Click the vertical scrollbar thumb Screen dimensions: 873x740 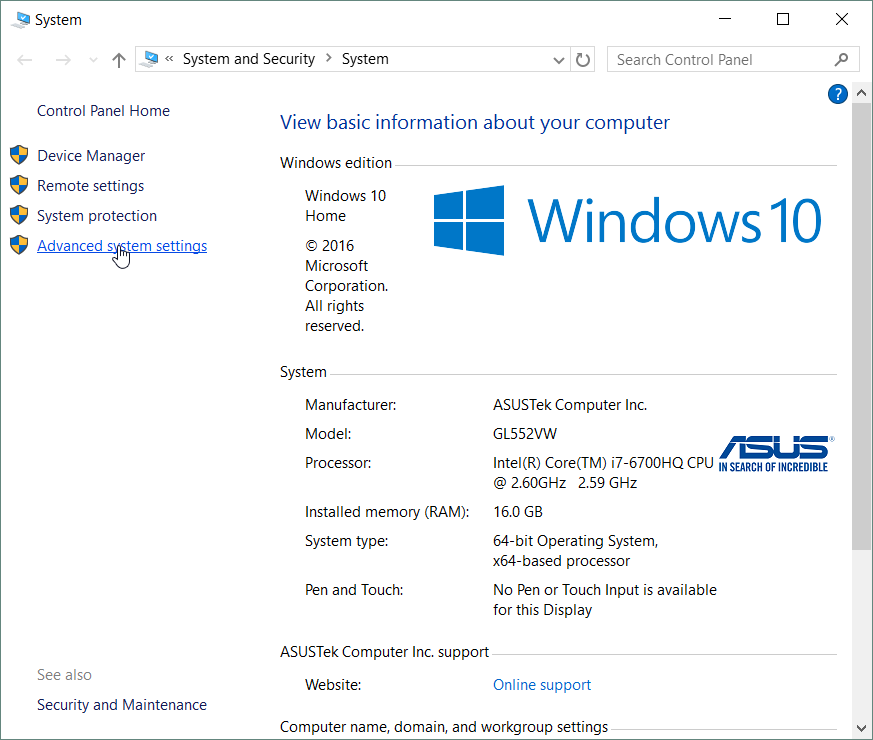(x=861, y=326)
